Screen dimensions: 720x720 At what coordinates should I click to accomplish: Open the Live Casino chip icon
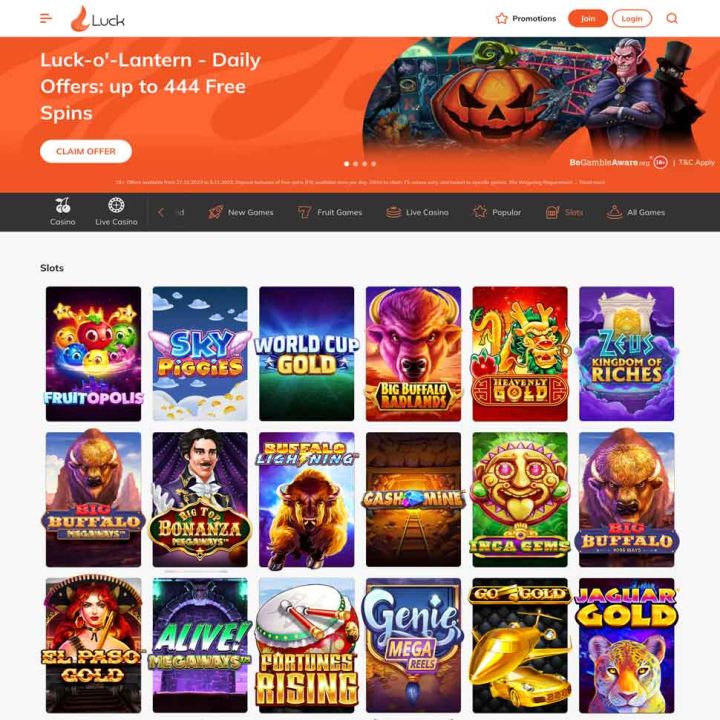116,205
